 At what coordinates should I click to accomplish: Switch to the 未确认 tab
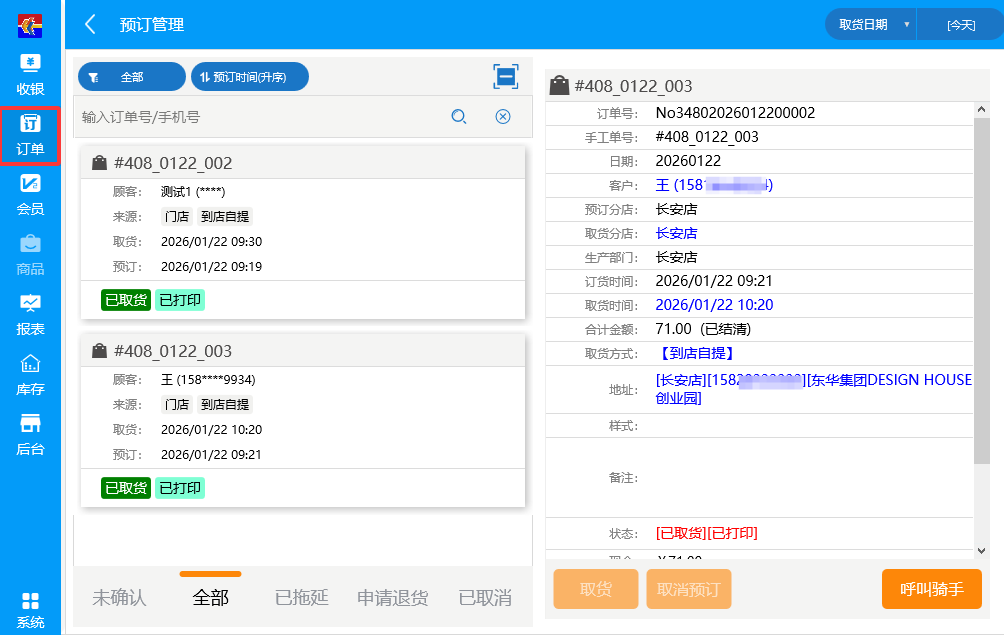(120, 597)
